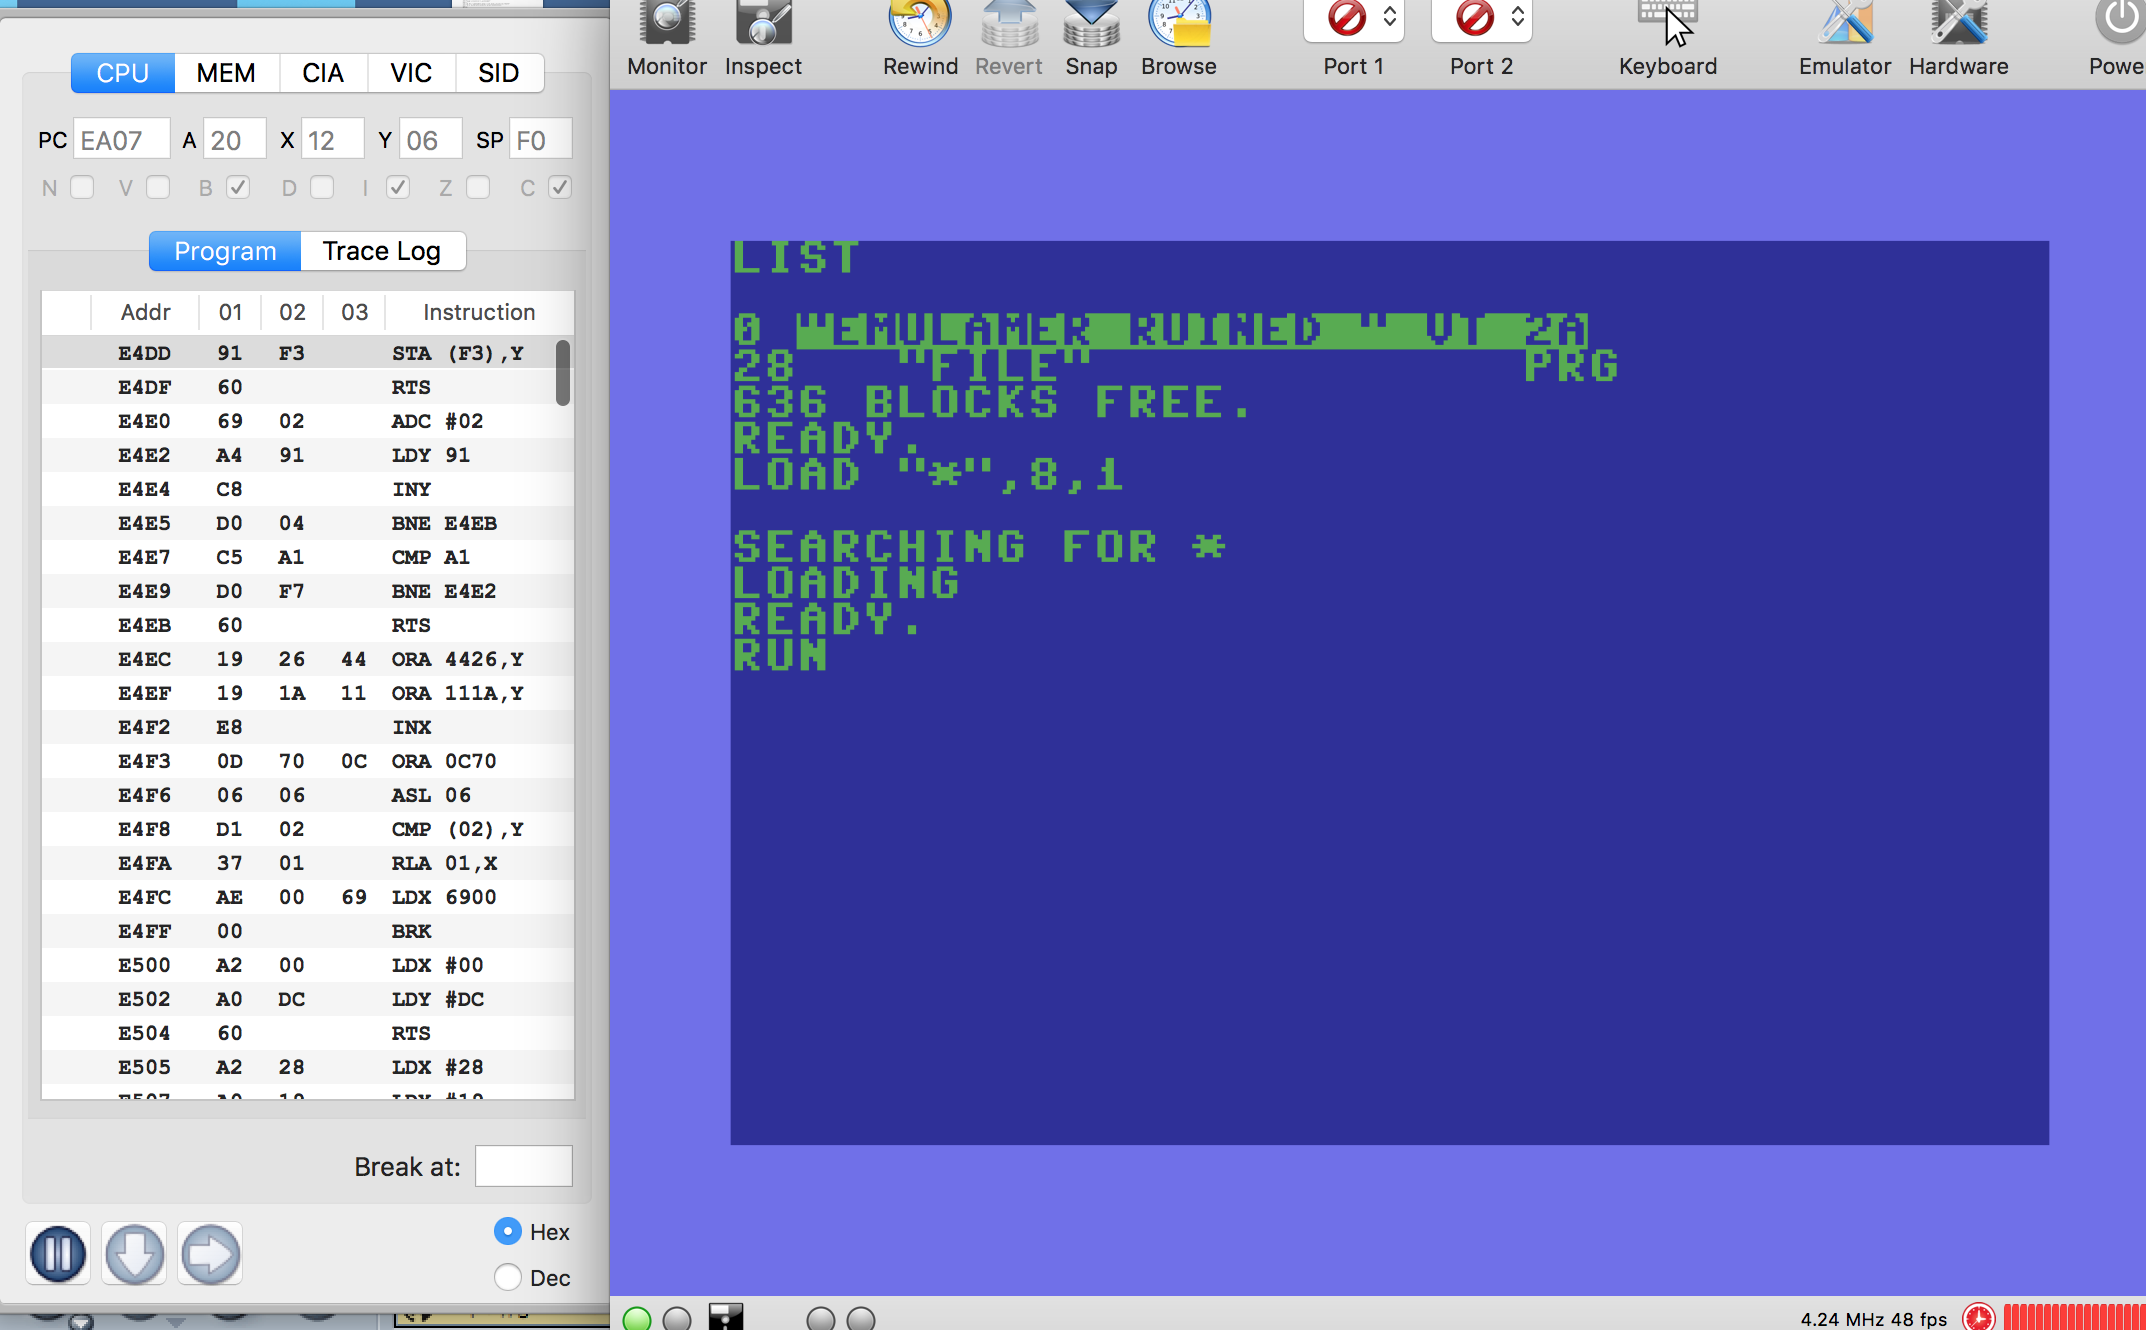Screen dimensions: 2146x1330
Task: Click the SP register field
Action: [x=540, y=140]
